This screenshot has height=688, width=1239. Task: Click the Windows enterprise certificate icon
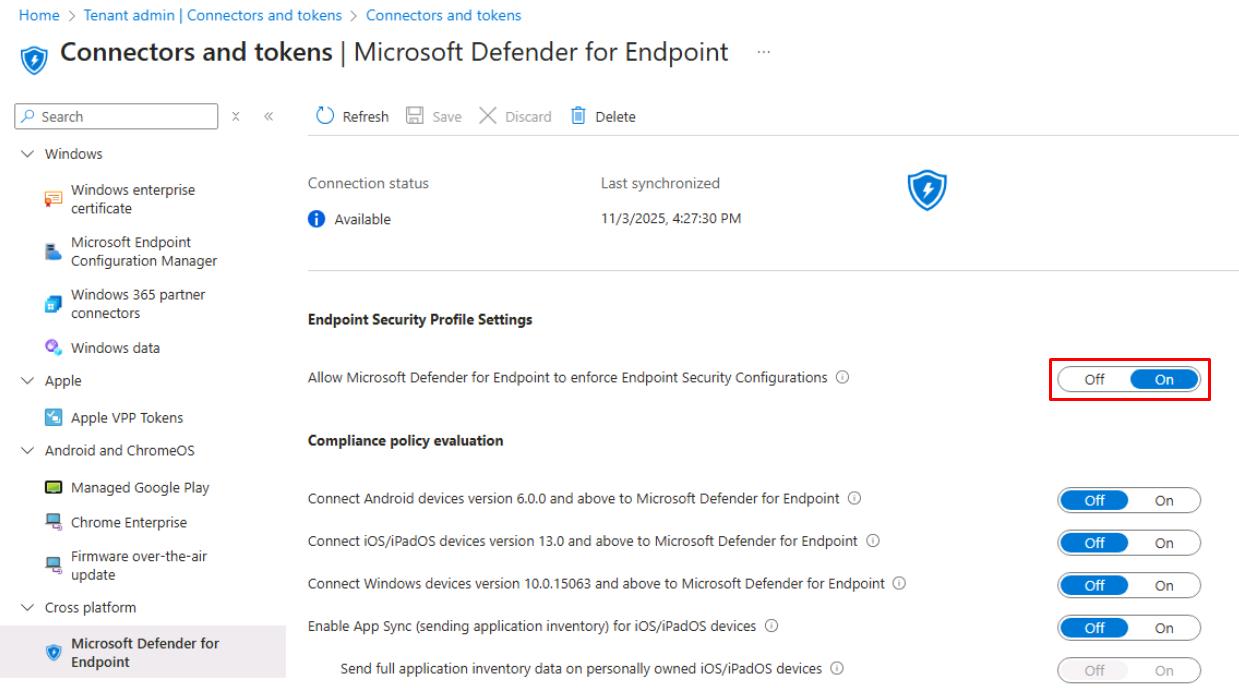54,199
